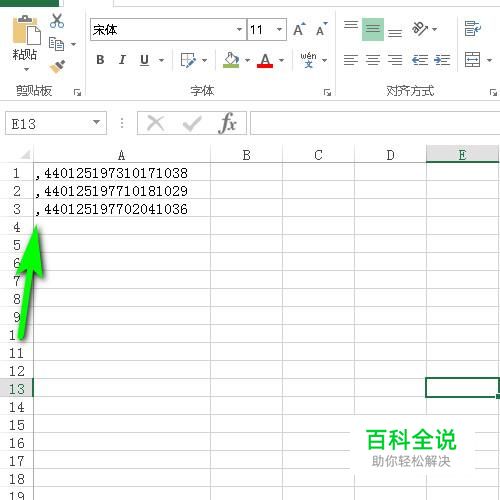Click the Select All corner triangle
Image resolution: width=500 pixels, height=500 pixels.
(25, 154)
